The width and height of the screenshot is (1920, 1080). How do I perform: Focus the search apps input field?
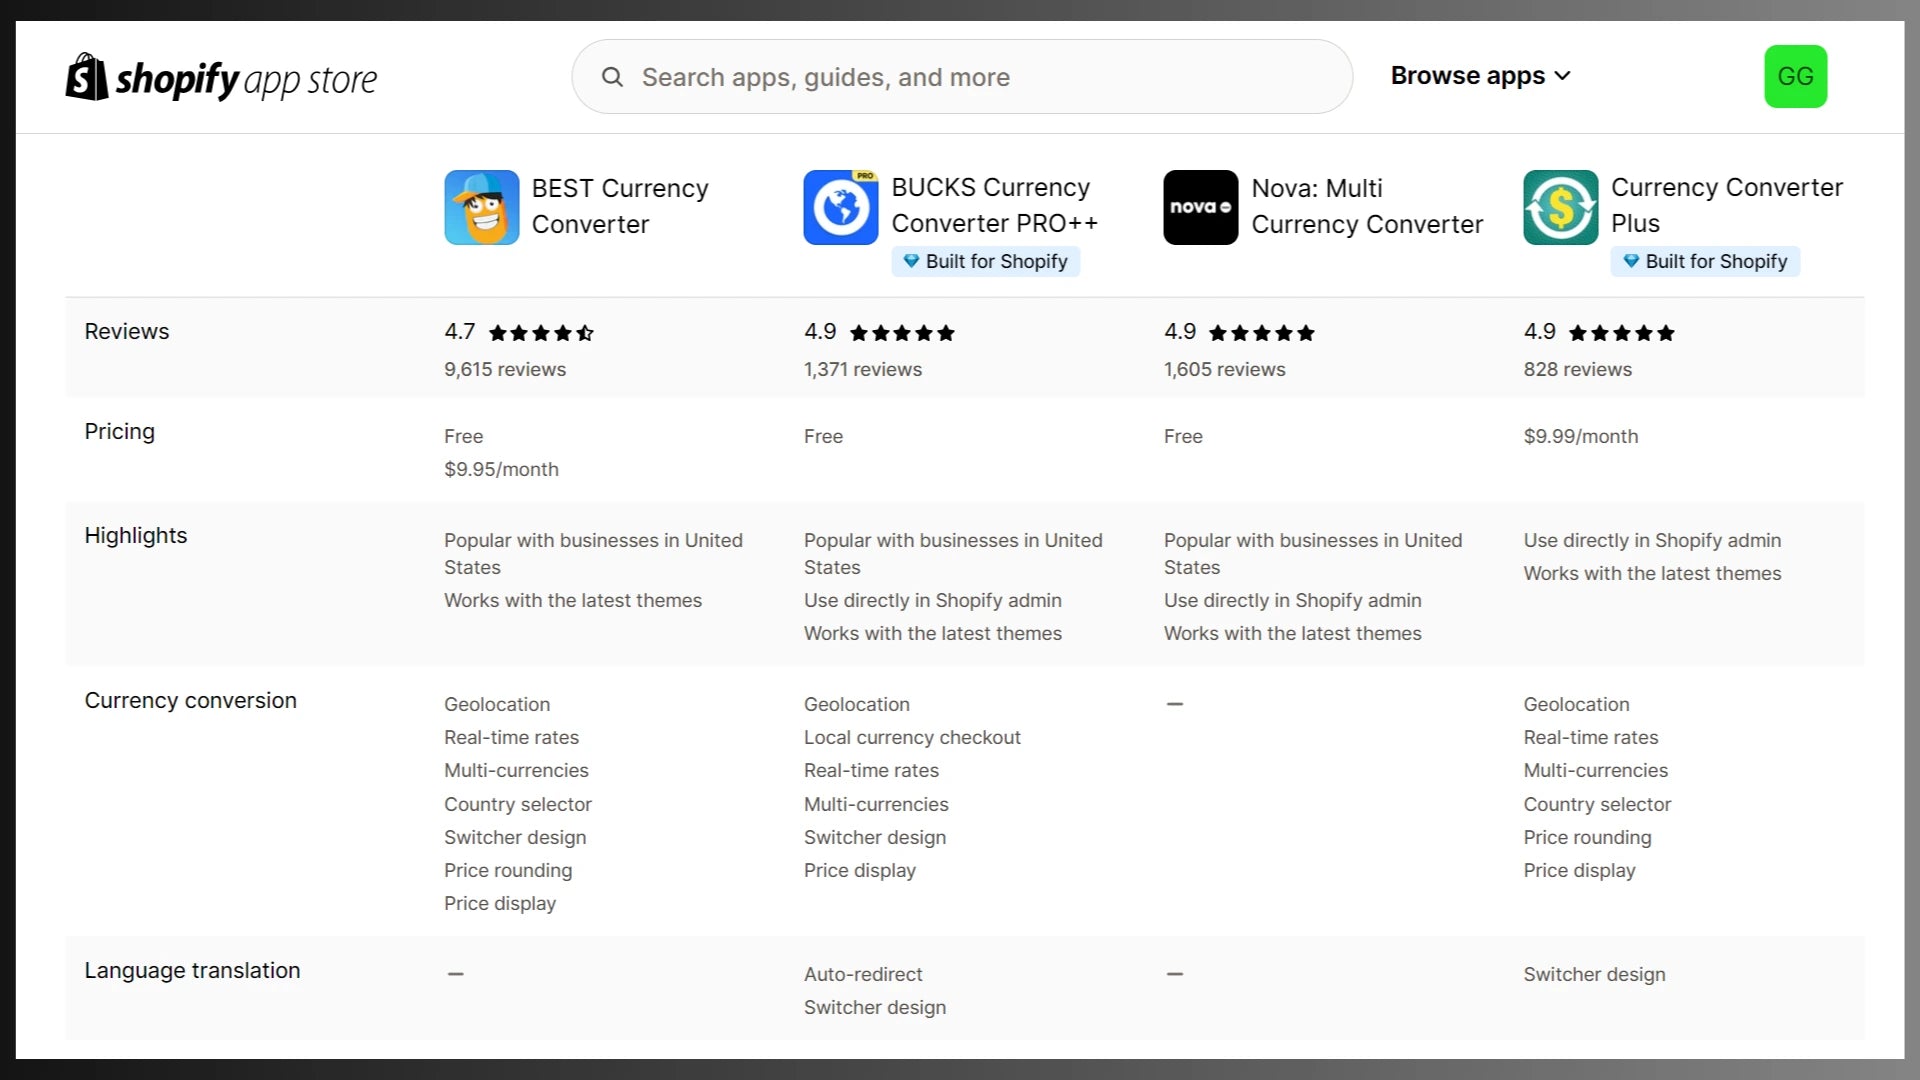click(x=980, y=77)
